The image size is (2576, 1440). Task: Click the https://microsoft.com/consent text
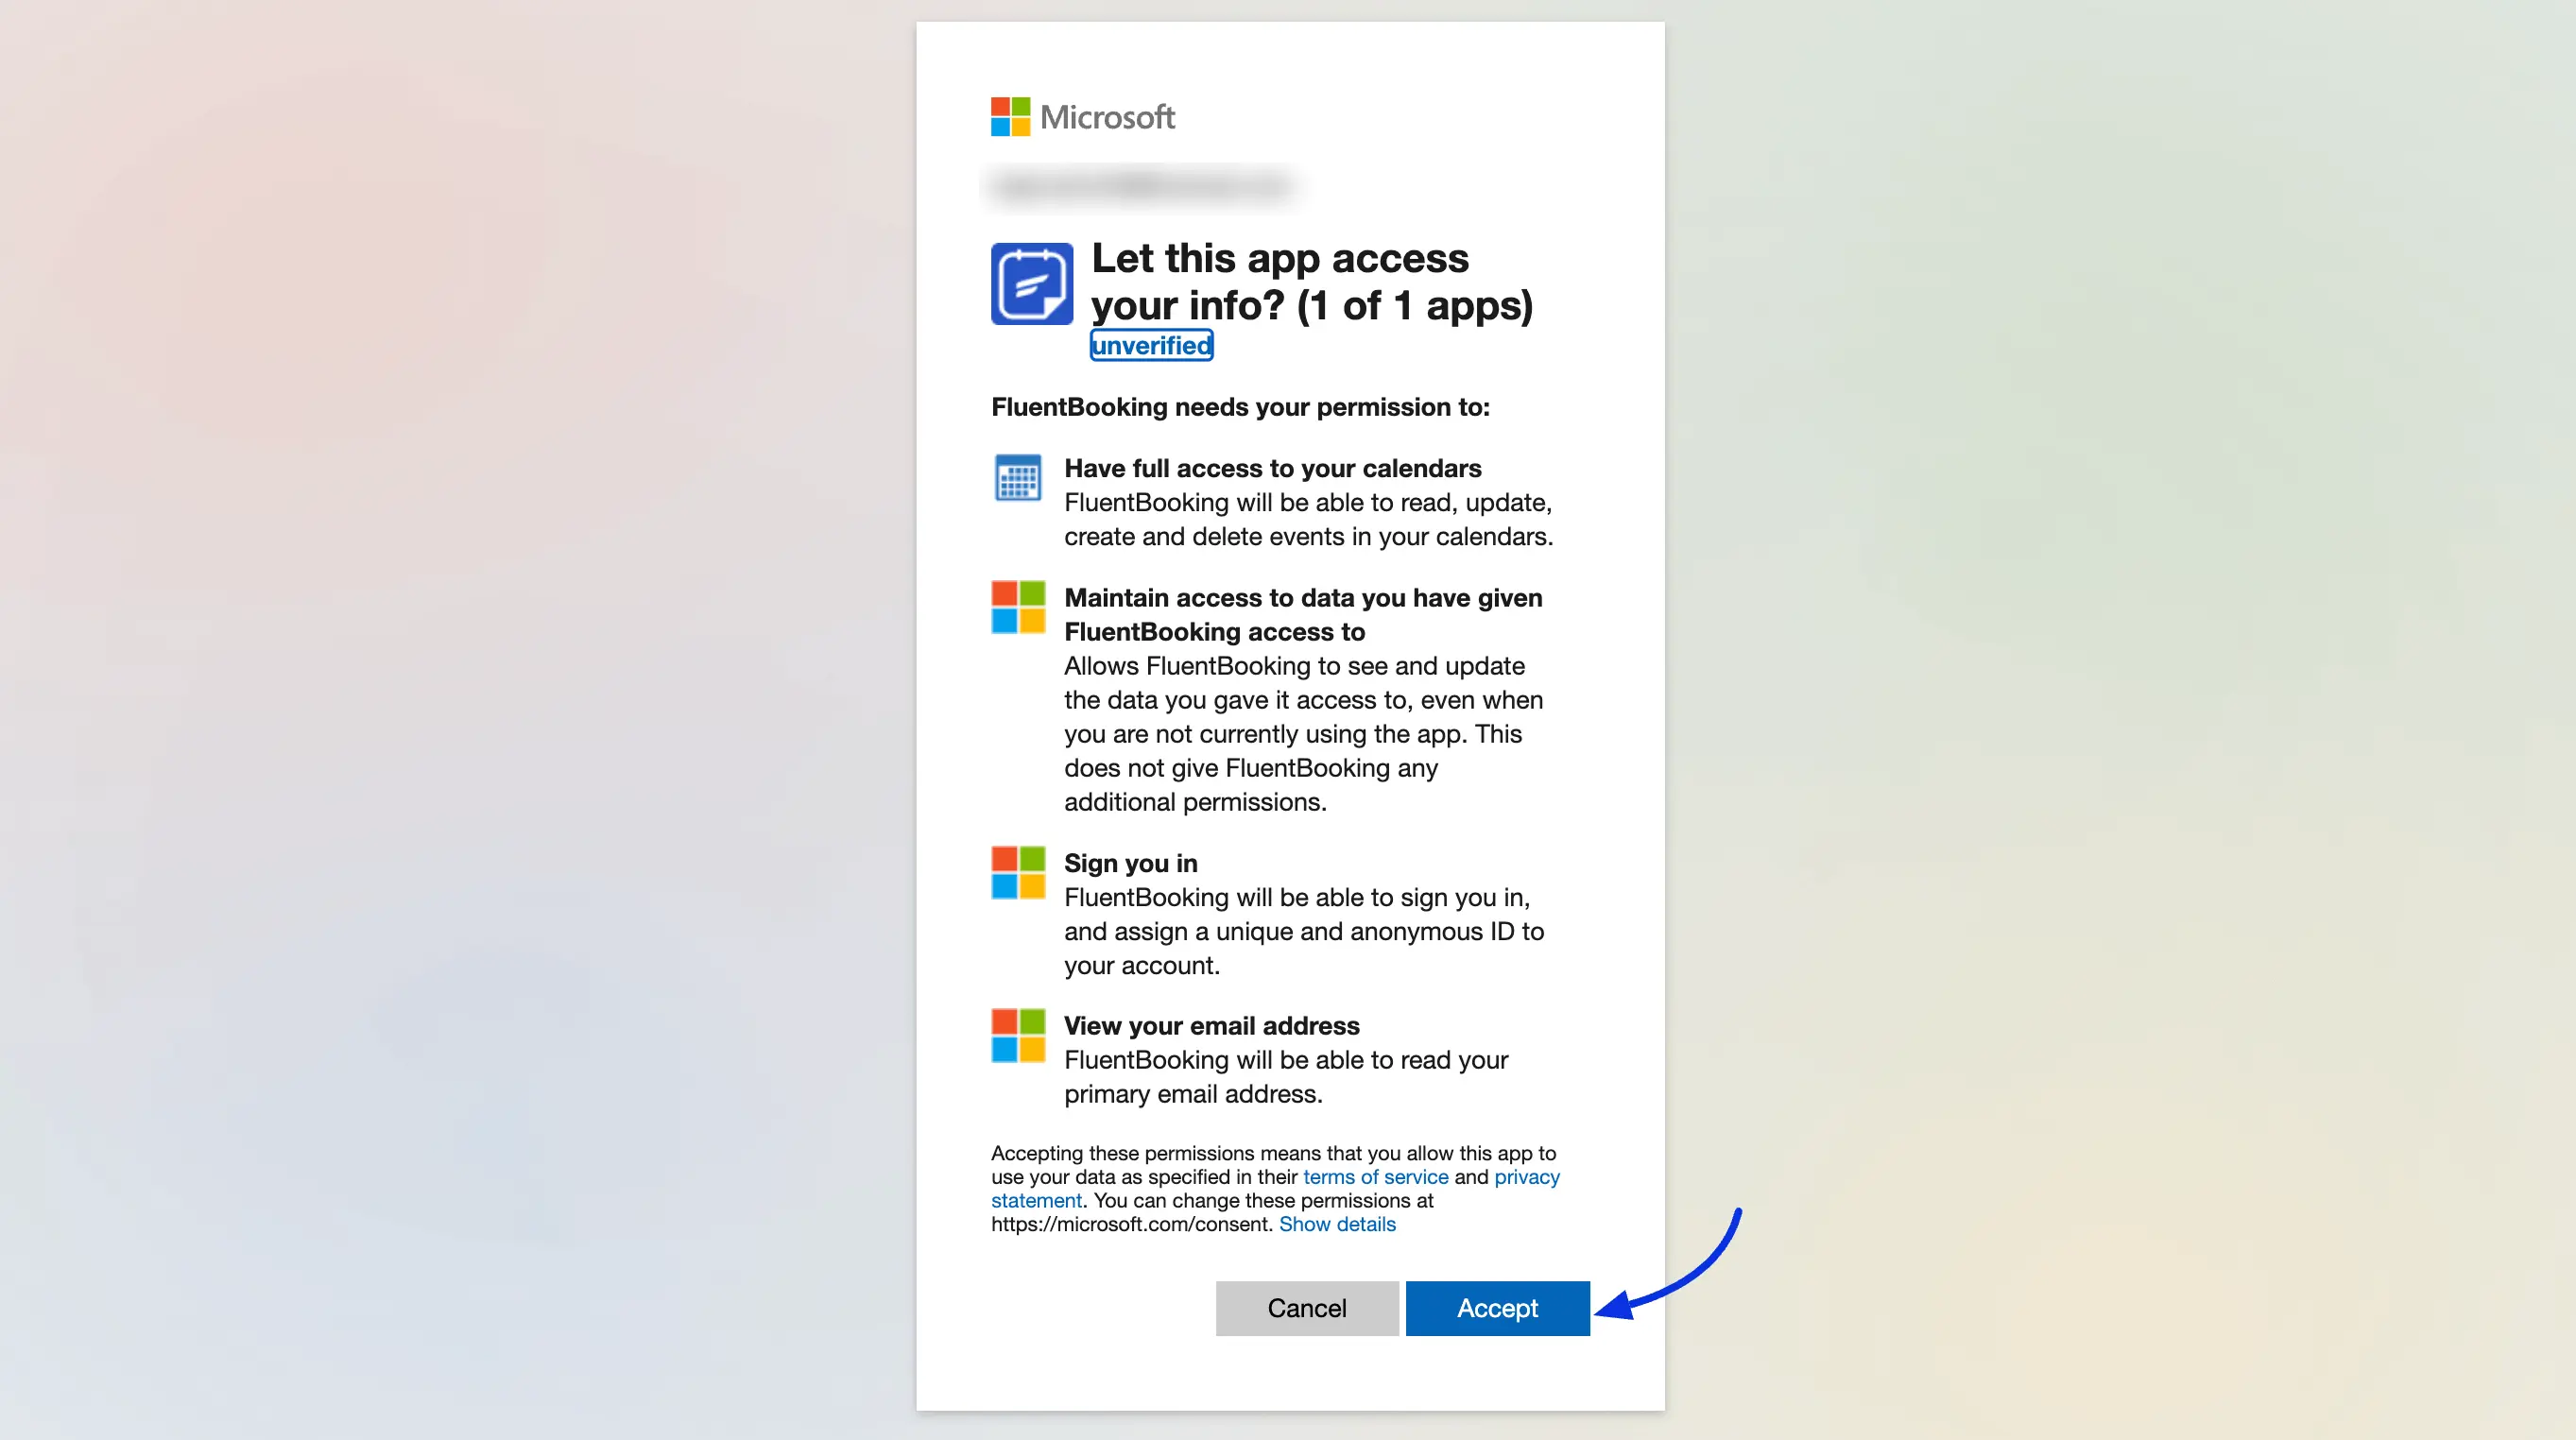[x=1132, y=1224]
